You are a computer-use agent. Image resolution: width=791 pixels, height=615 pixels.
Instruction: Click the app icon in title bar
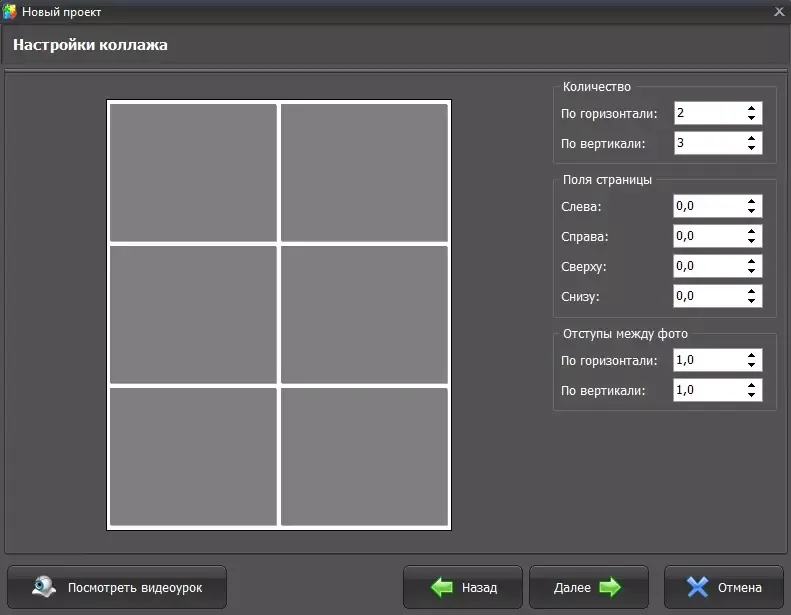pyautogui.click(x=10, y=12)
